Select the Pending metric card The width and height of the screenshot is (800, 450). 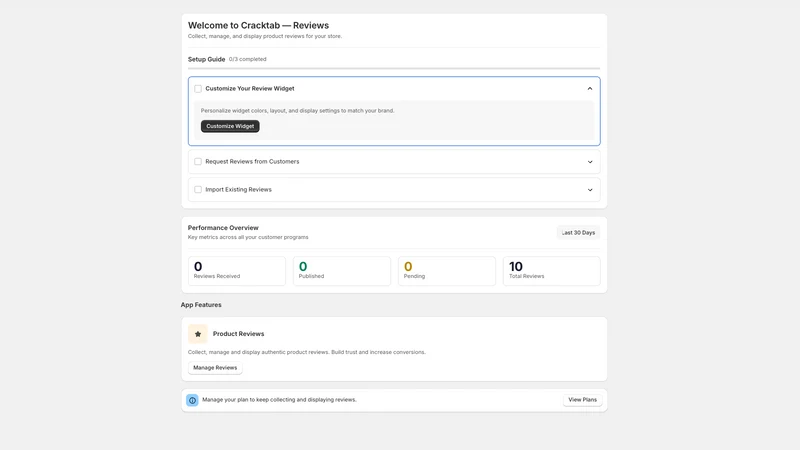click(x=447, y=271)
